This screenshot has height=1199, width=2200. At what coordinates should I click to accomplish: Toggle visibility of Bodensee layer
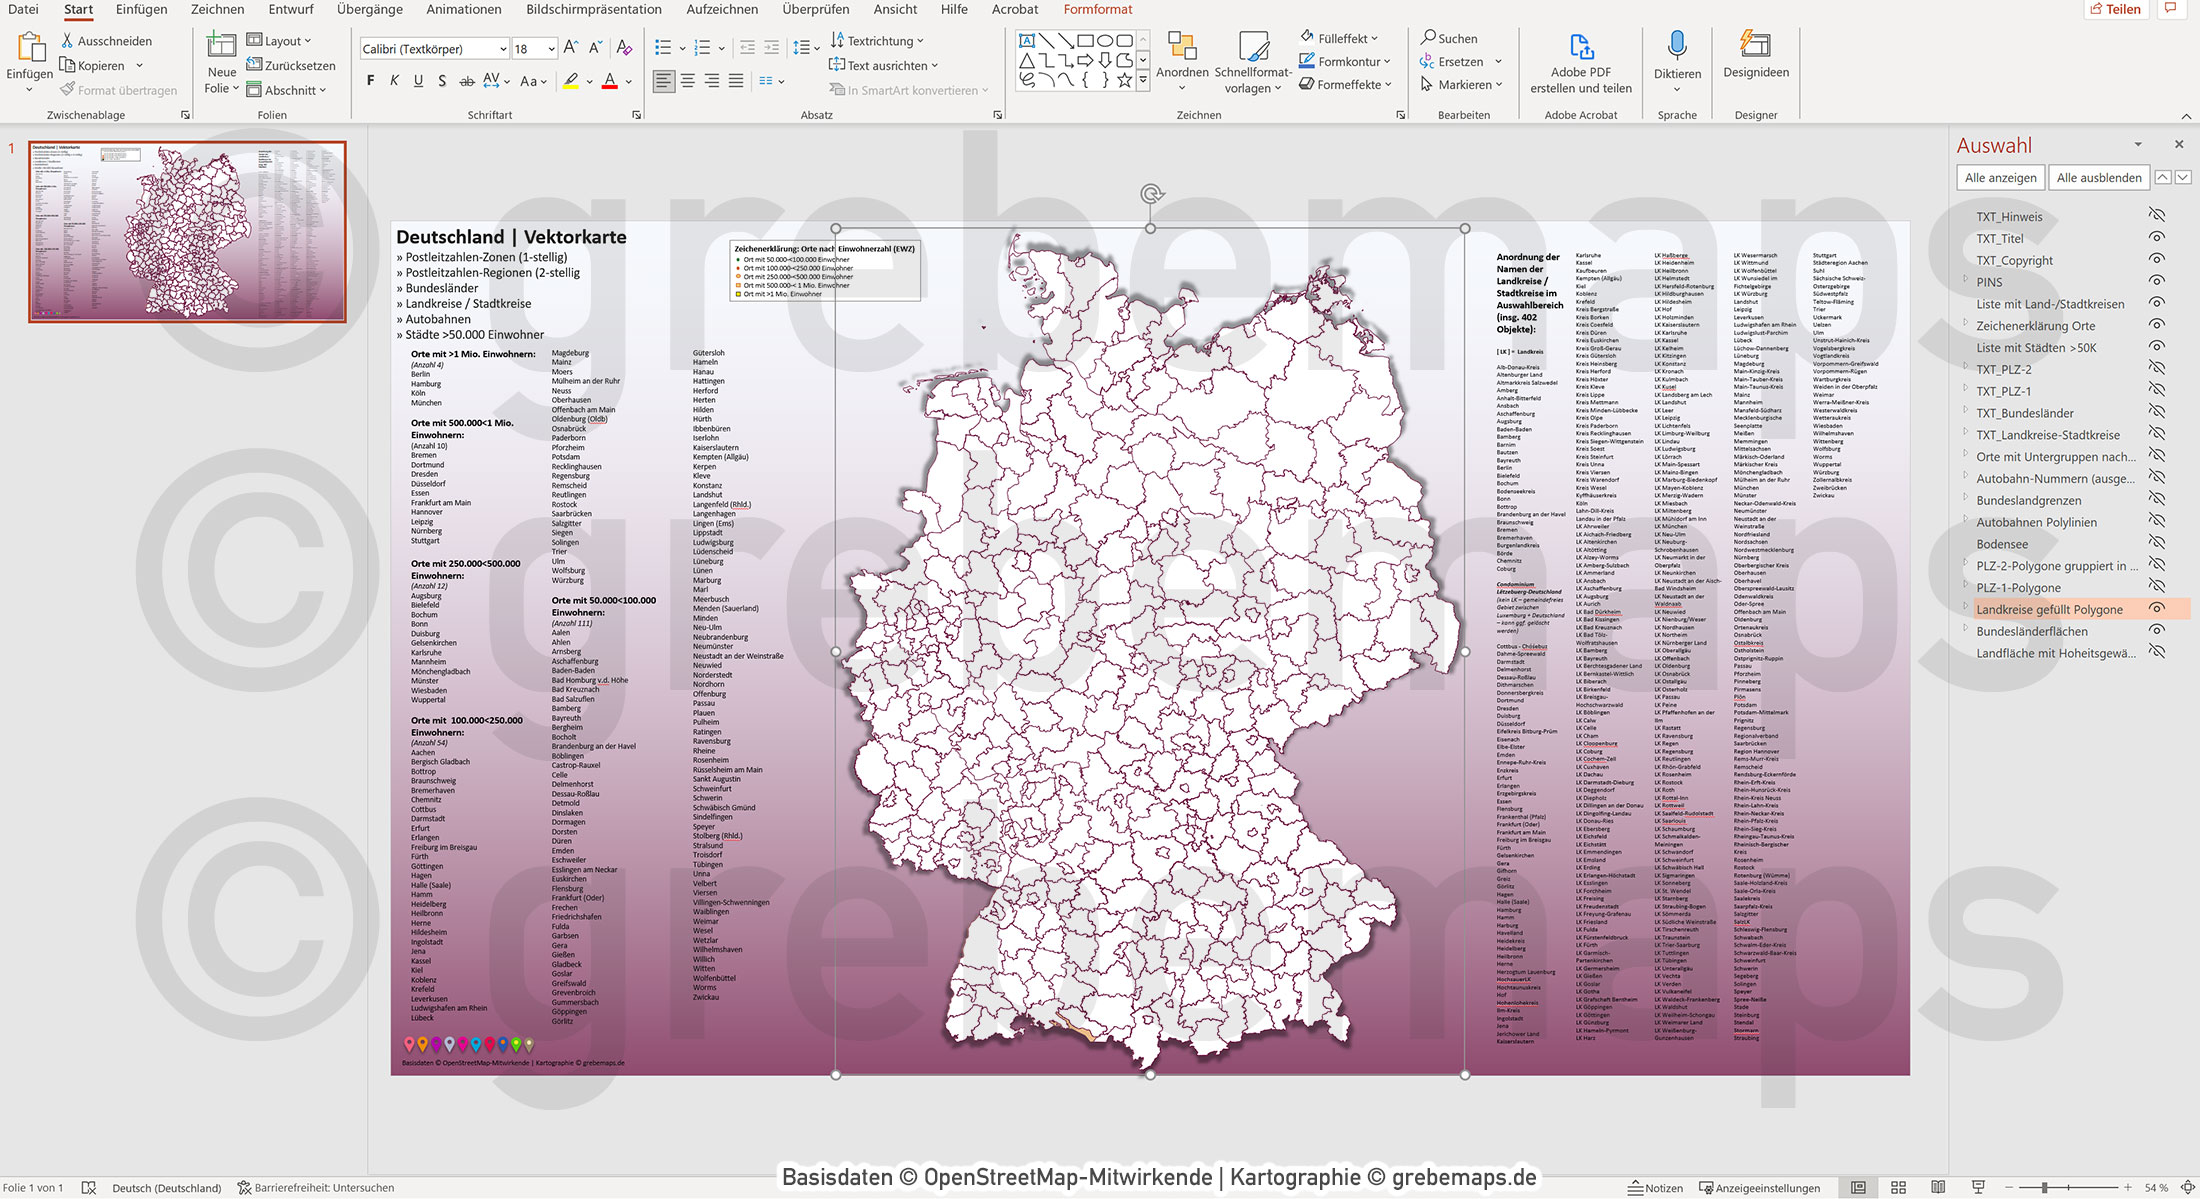pos(2156,544)
